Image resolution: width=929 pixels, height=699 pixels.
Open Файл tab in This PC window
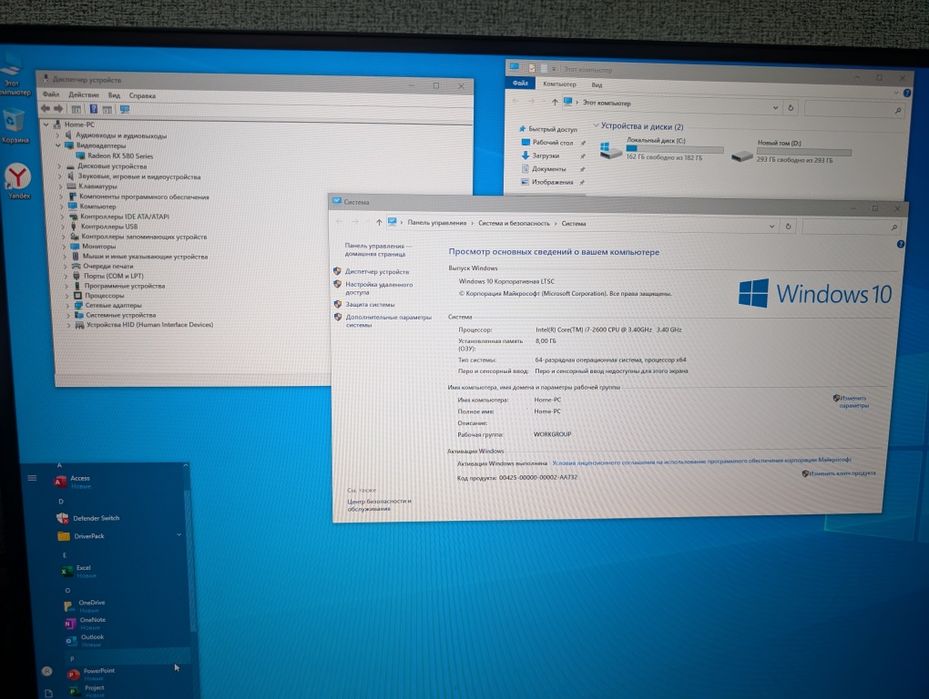click(520, 83)
